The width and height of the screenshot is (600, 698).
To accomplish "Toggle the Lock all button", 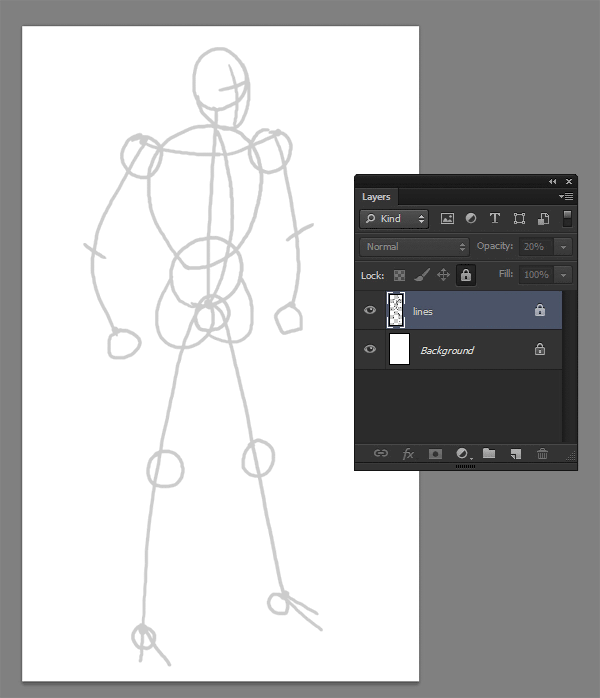I will [465, 274].
